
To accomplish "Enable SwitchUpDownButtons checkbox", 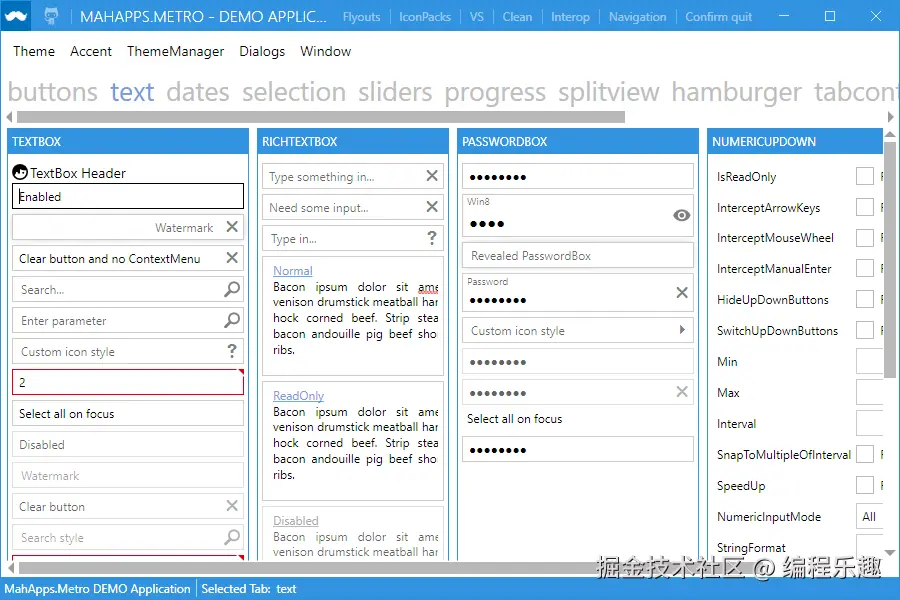I will pos(864,330).
